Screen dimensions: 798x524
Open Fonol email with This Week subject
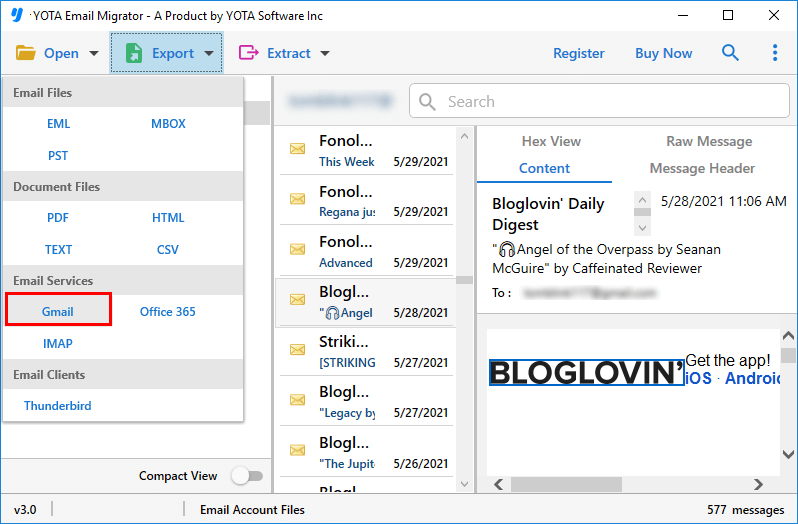pos(366,150)
